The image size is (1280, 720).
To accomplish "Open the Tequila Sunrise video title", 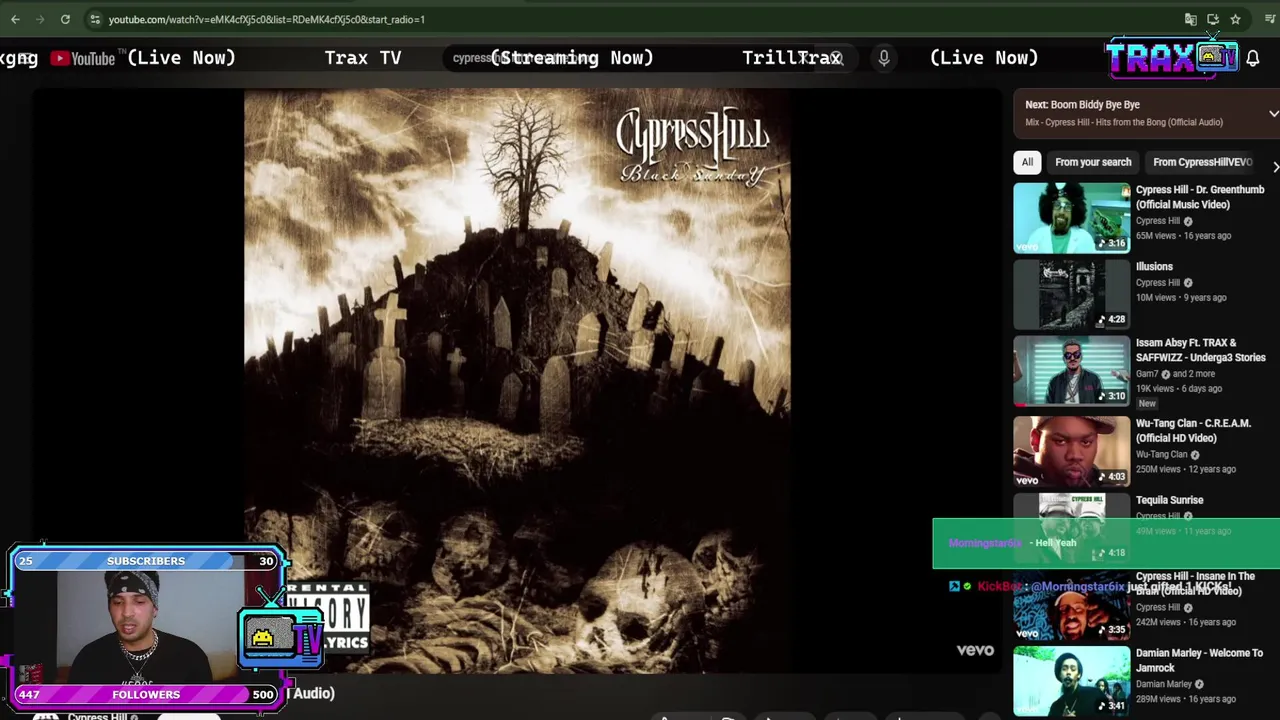I will tap(1169, 500).
